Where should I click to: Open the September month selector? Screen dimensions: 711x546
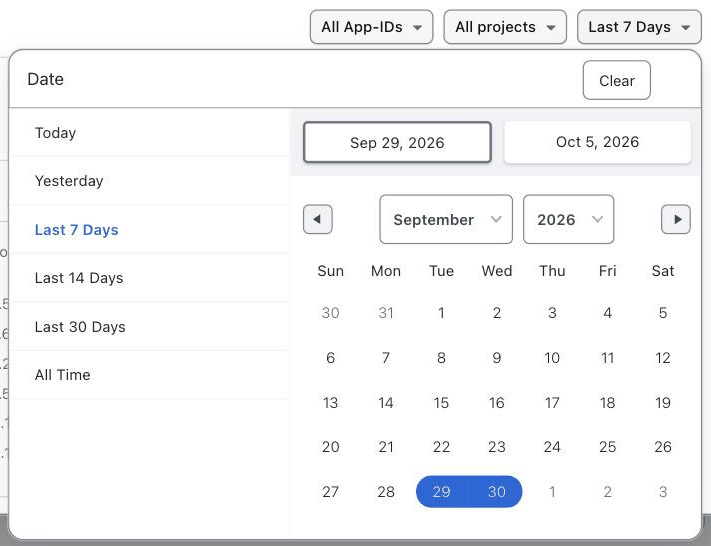446,219
